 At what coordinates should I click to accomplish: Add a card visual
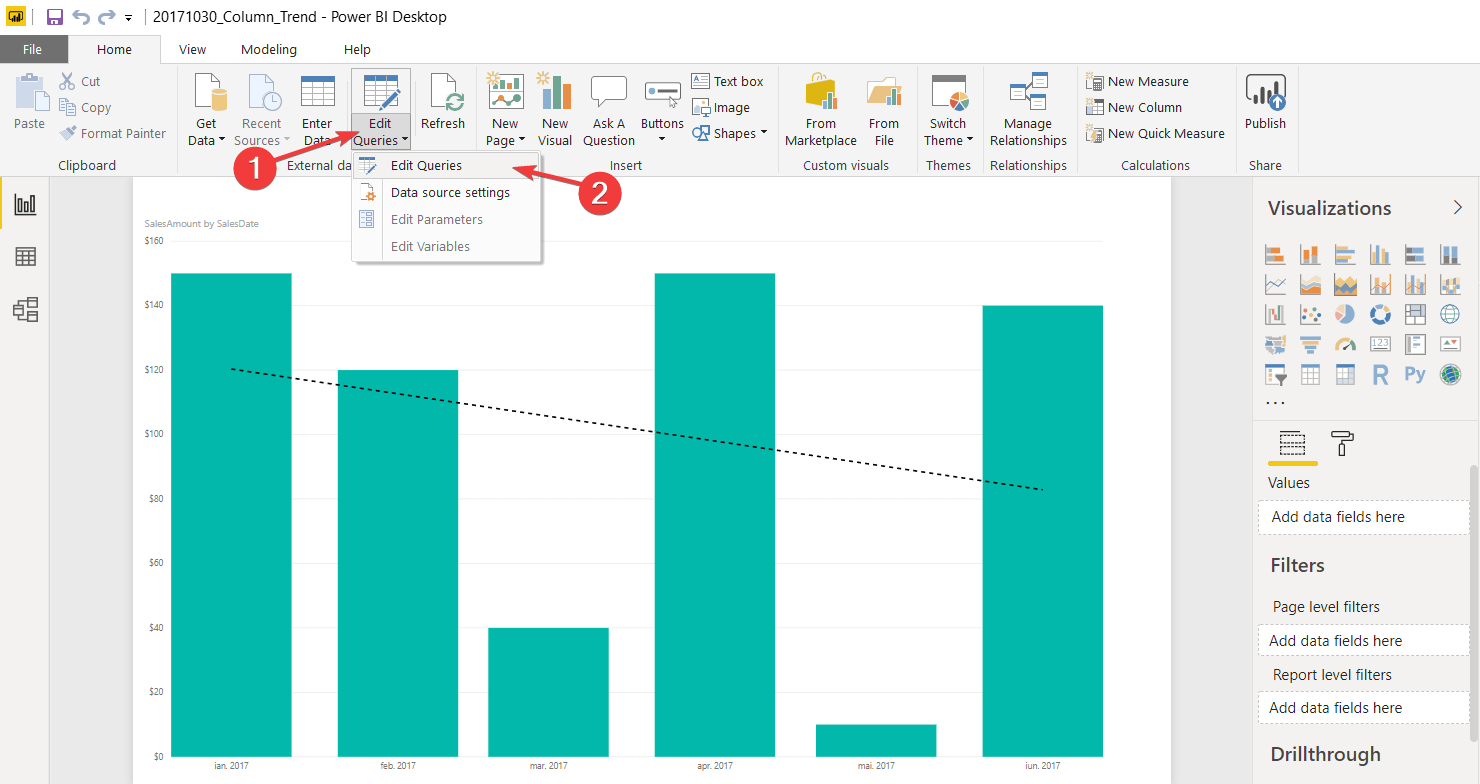(x=1380, y=344)
